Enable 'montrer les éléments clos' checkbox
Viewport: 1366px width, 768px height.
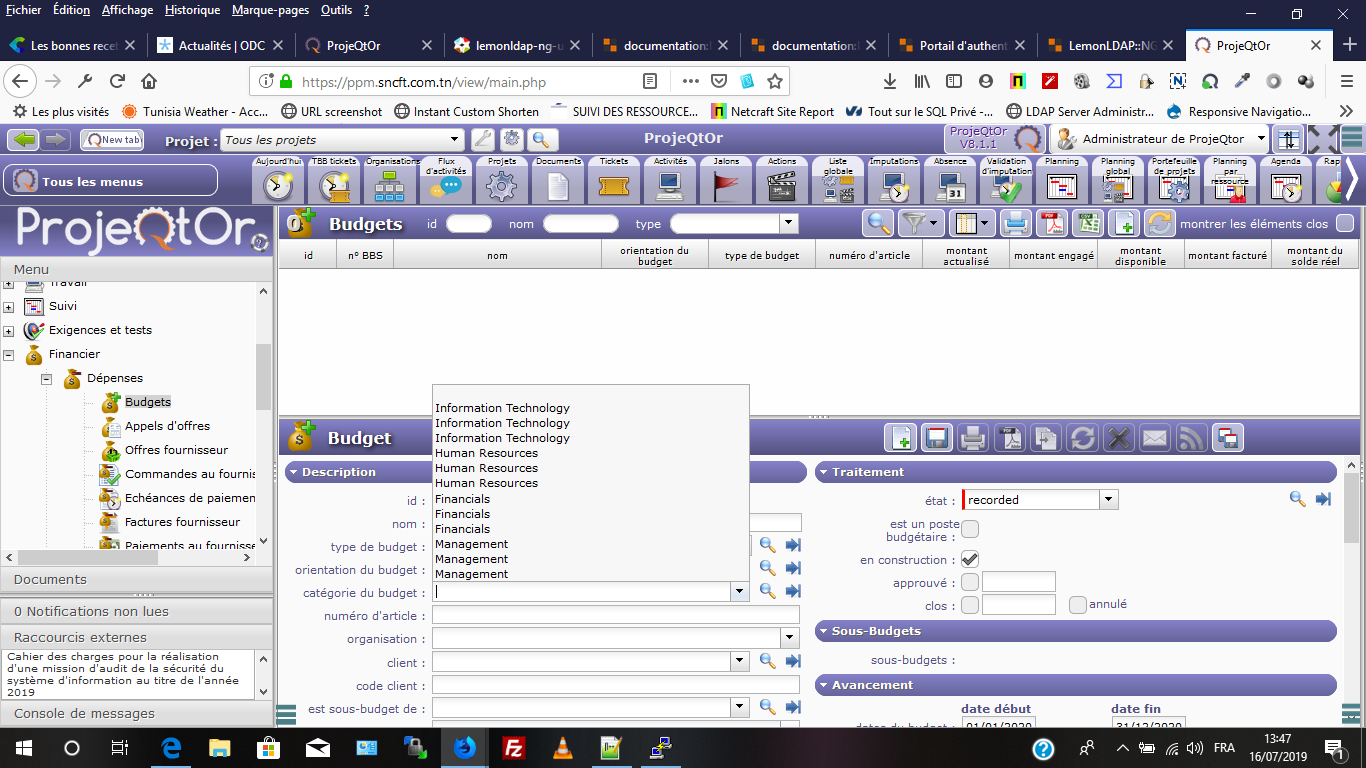point(1345,224)
